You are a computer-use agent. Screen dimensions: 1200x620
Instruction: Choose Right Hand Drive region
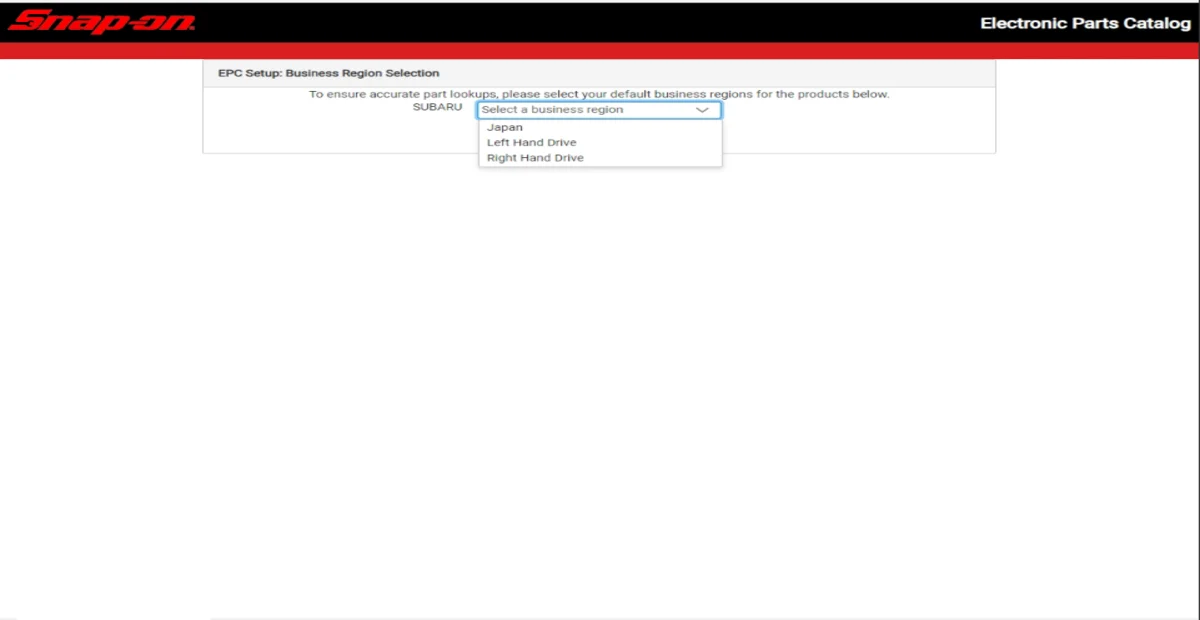pyautogui.click(x=600, y=158)
